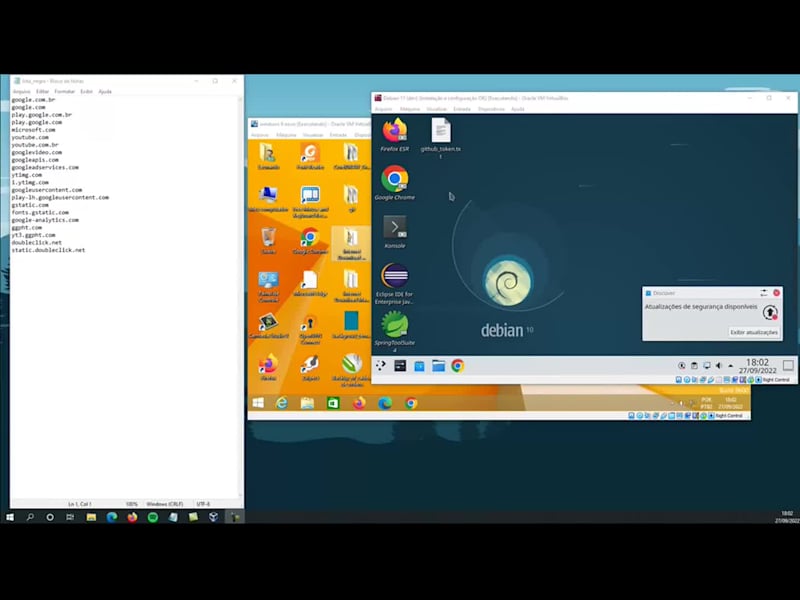The height and width of the screenshot is (600, 800).
Task: Open Discover store icon in Debian panel
Action: tap(419, 366)
